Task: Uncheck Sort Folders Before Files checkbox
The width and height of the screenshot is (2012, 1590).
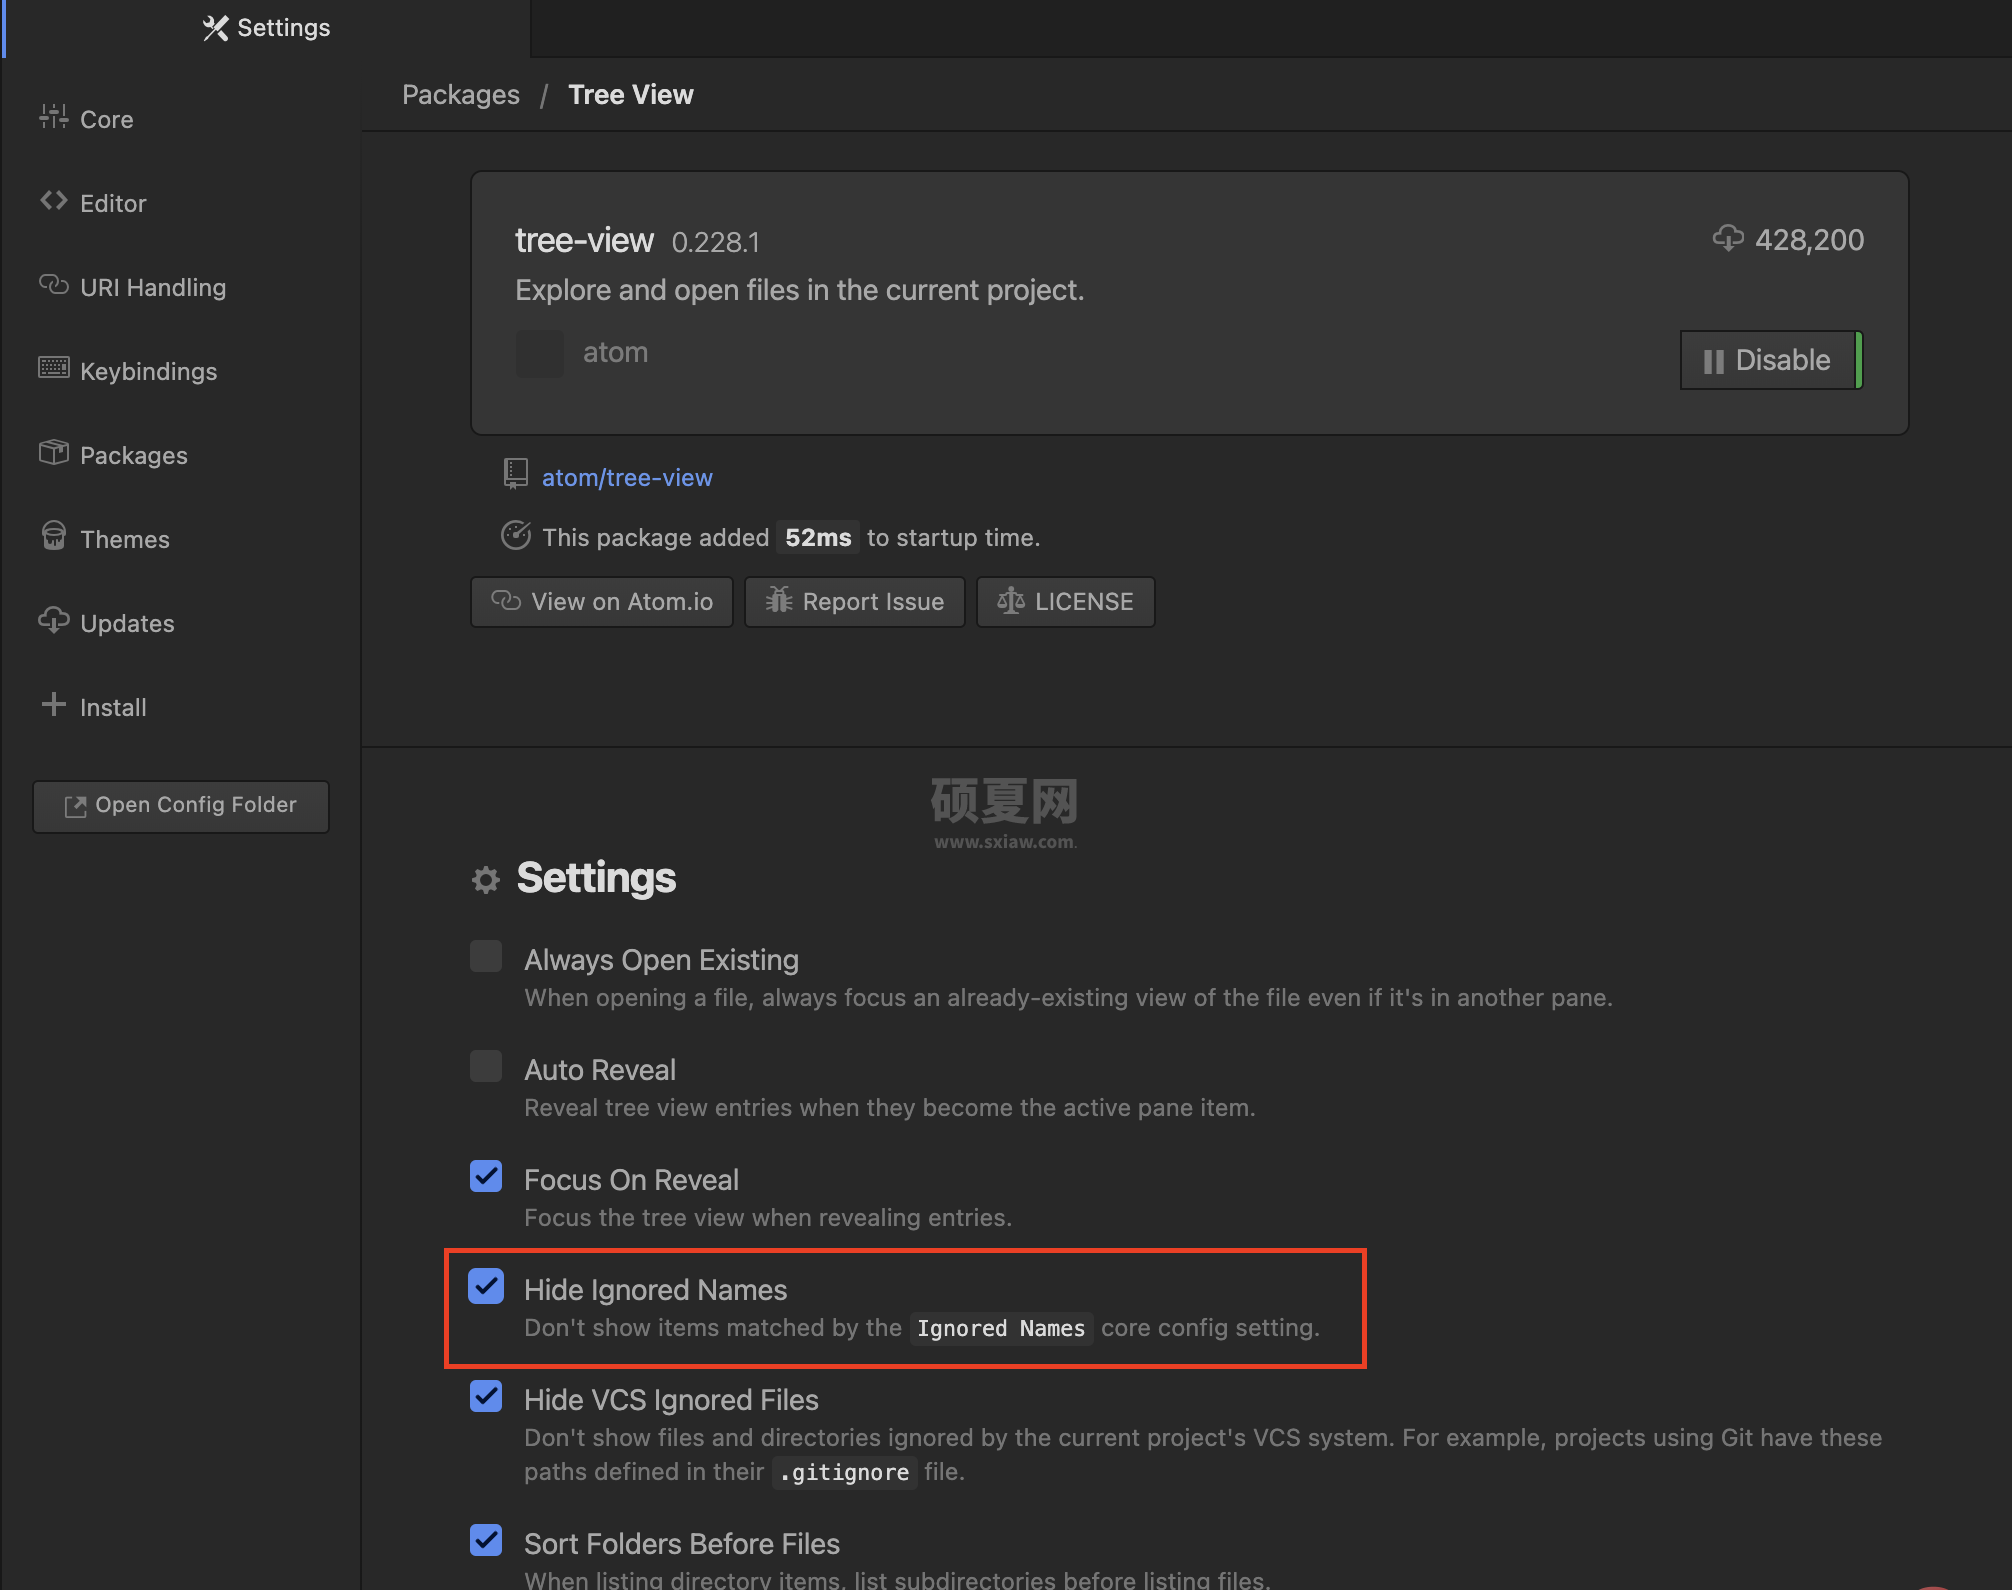Action: point(486,1540)
